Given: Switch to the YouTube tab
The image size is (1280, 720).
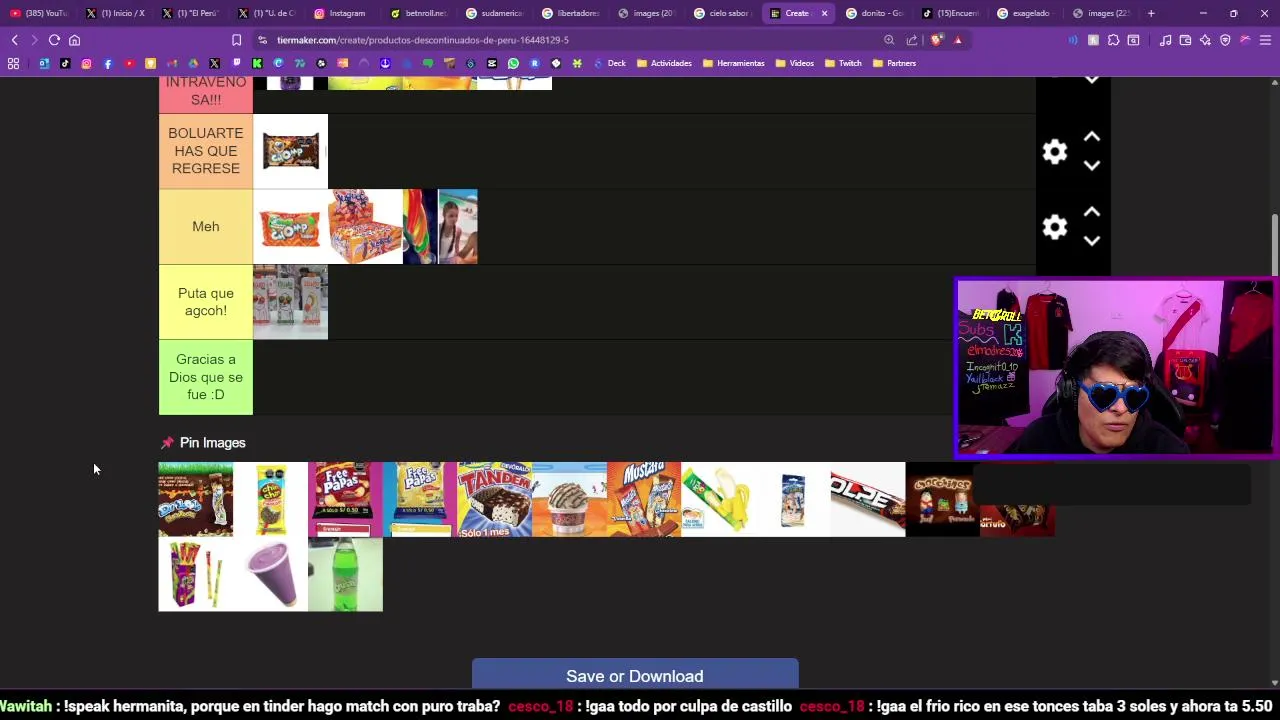Looking at the screenshot, I should [x=38, y=13].
